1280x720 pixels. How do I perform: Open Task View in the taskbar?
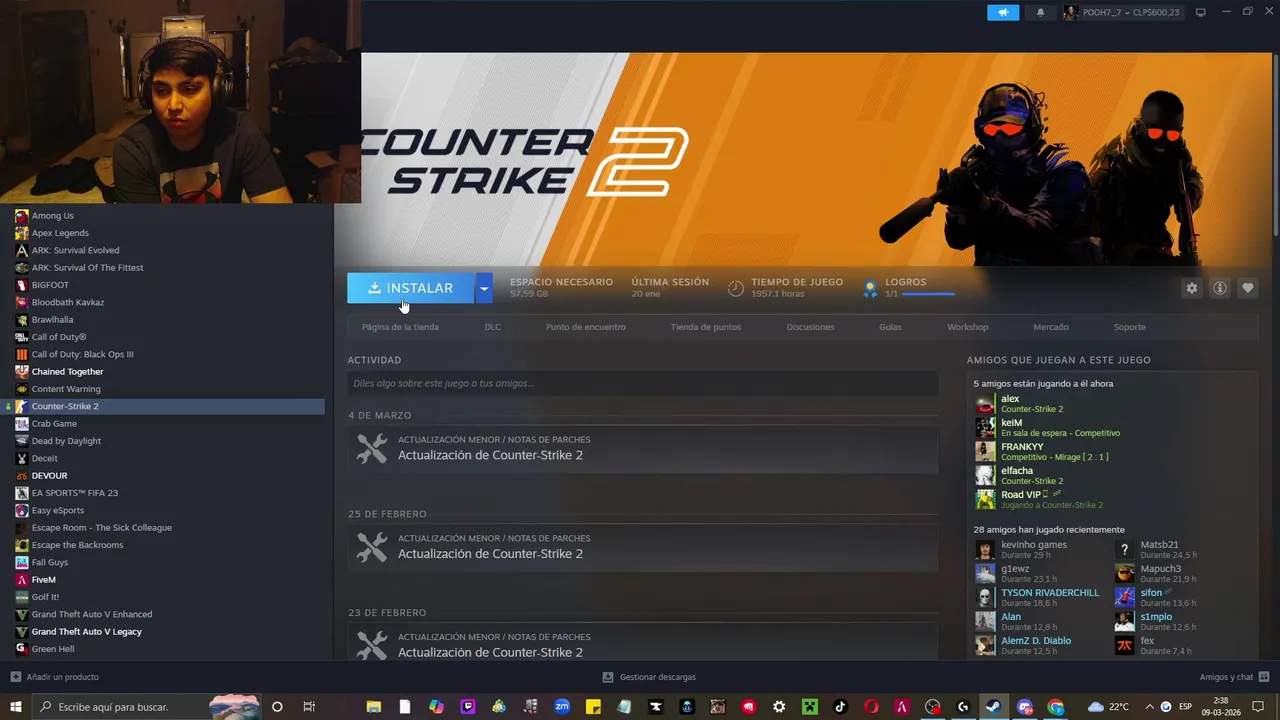click(x=309, y=707)
